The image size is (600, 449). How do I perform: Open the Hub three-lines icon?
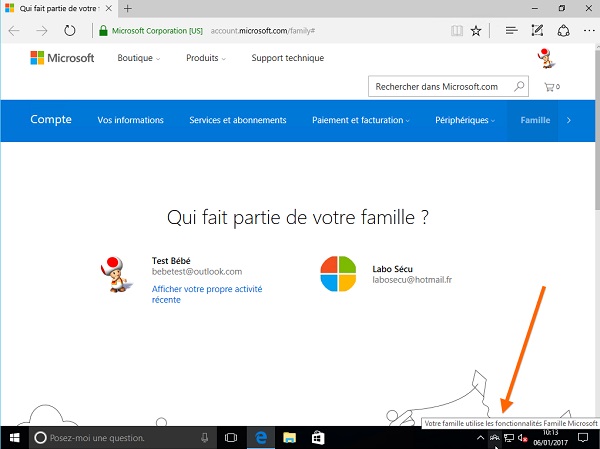click(511, 31)
